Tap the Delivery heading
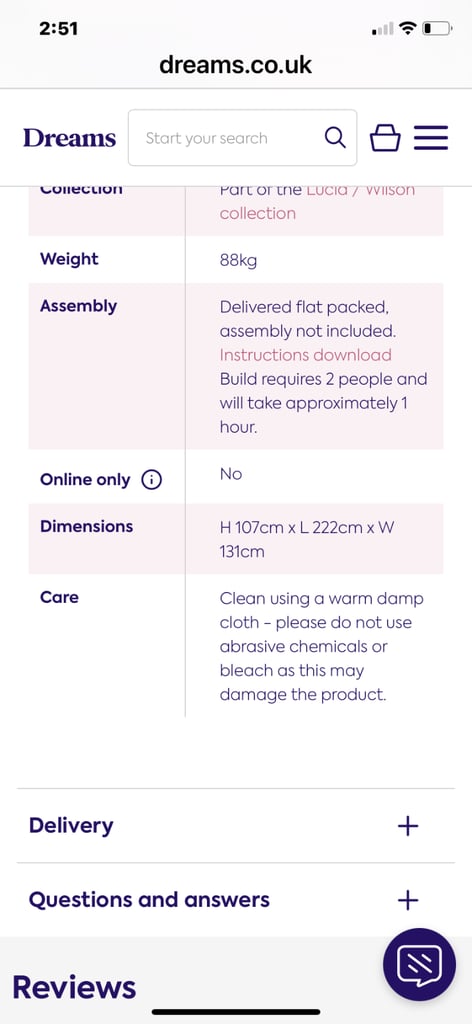The height and width of the screenshot is (1024, 472). click(x=71, y=825)
